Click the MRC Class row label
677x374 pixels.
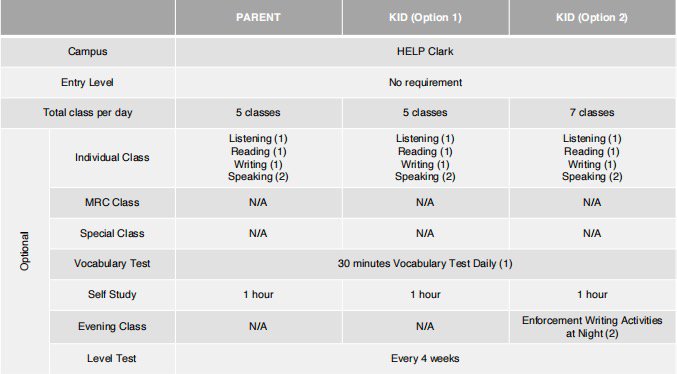coord(112,202)
